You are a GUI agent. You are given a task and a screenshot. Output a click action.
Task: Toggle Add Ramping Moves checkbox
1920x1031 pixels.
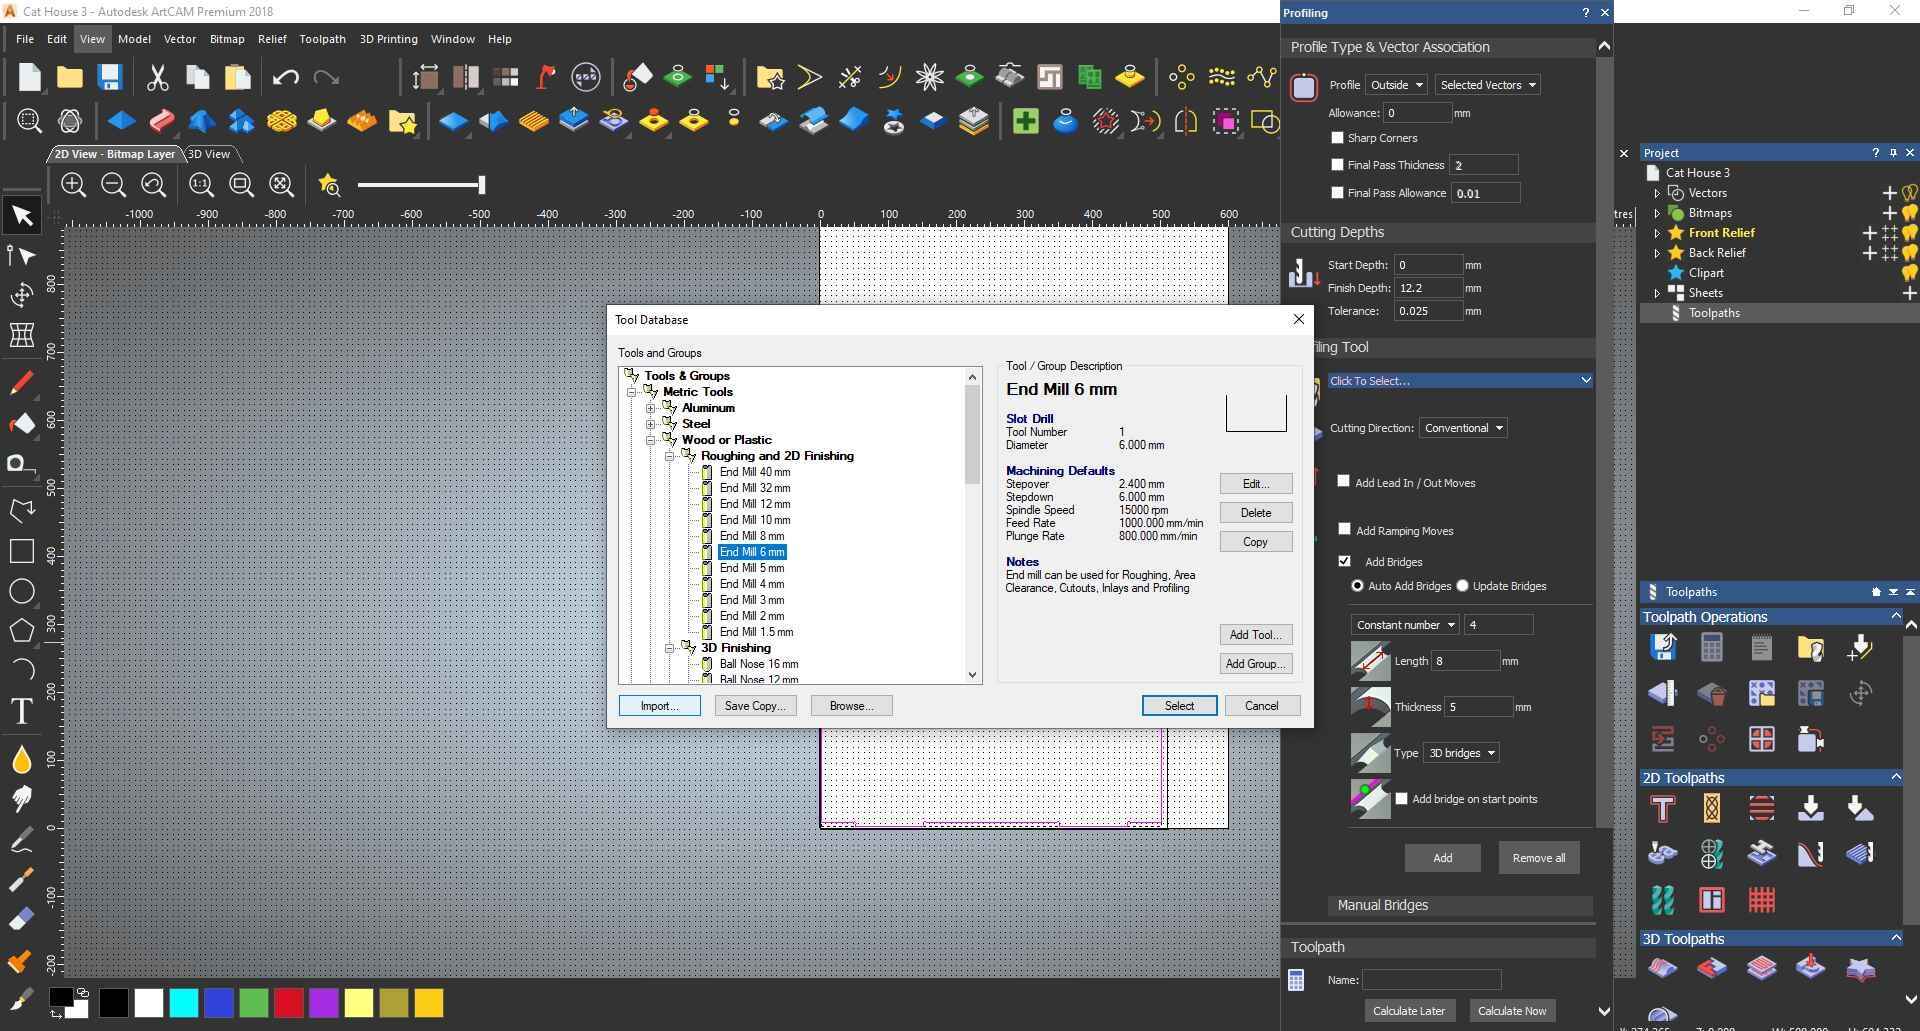coord(1344,529)
